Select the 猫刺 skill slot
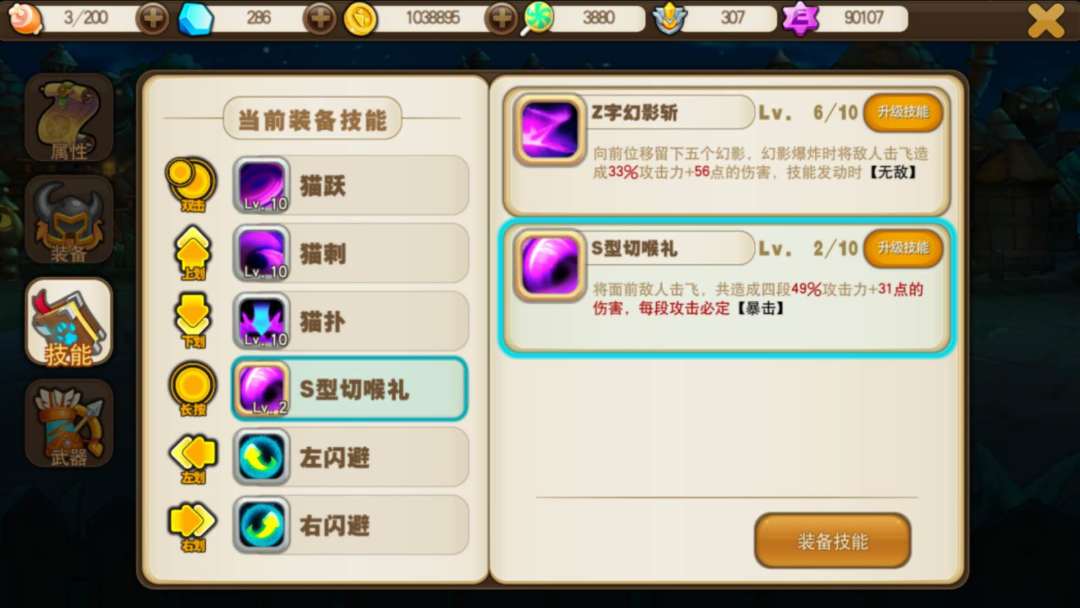Image resolution: width=1080 pixels, height=608 pixels. [351, 253]
